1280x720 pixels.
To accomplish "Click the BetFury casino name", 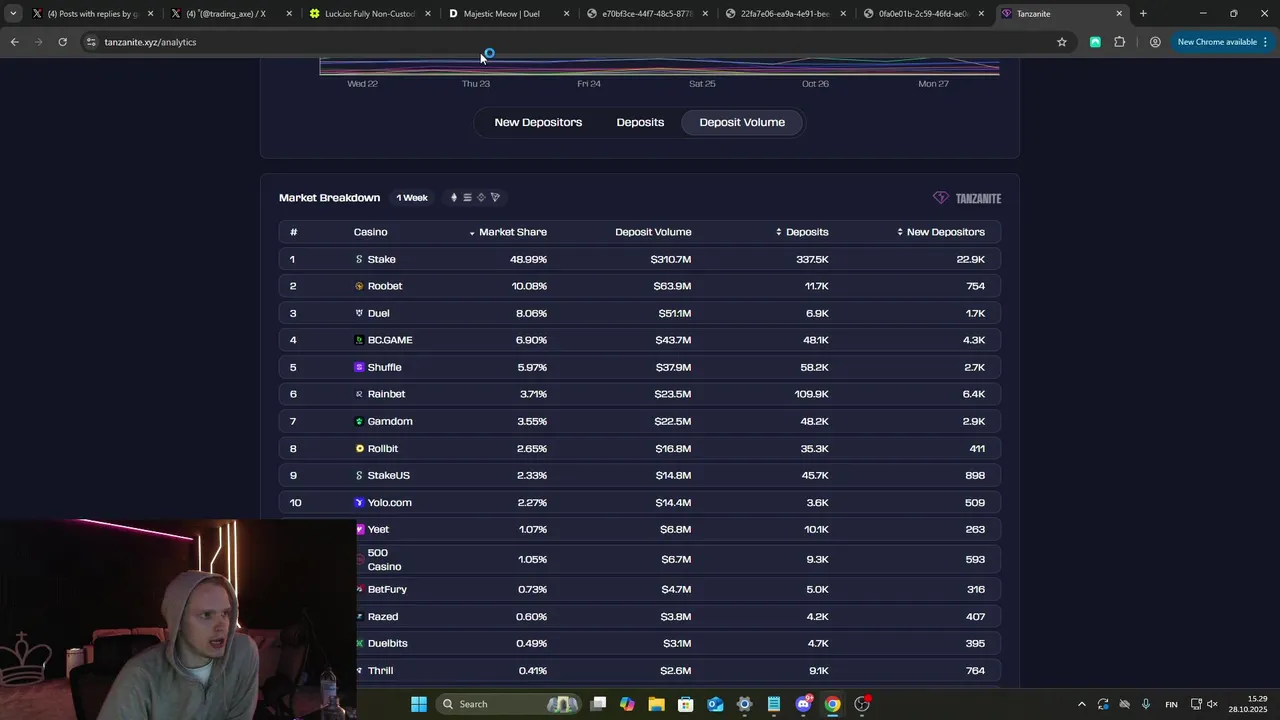I will point(387,589).
